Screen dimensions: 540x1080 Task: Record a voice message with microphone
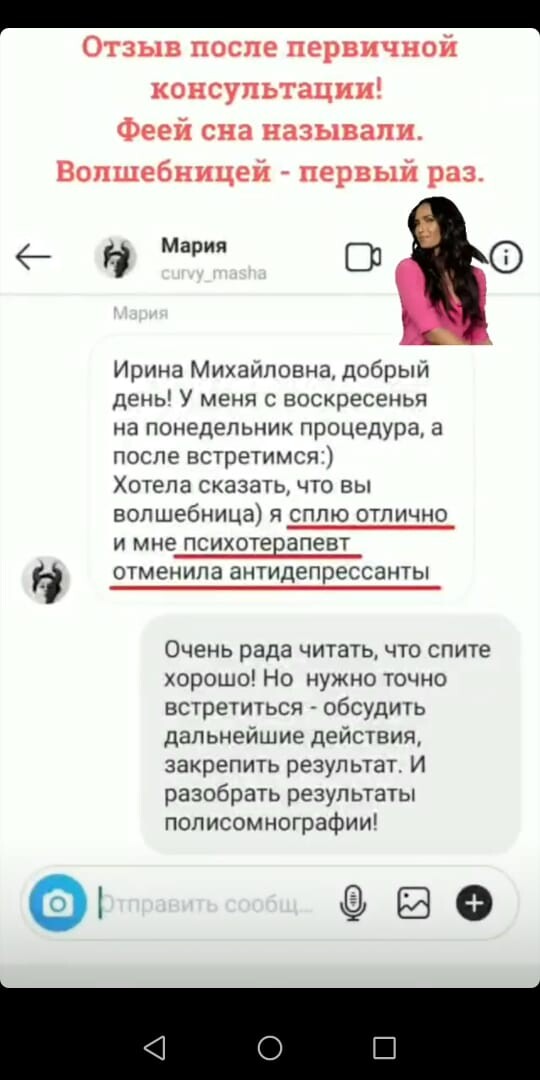pyautogui.click(x=355, y=903)
